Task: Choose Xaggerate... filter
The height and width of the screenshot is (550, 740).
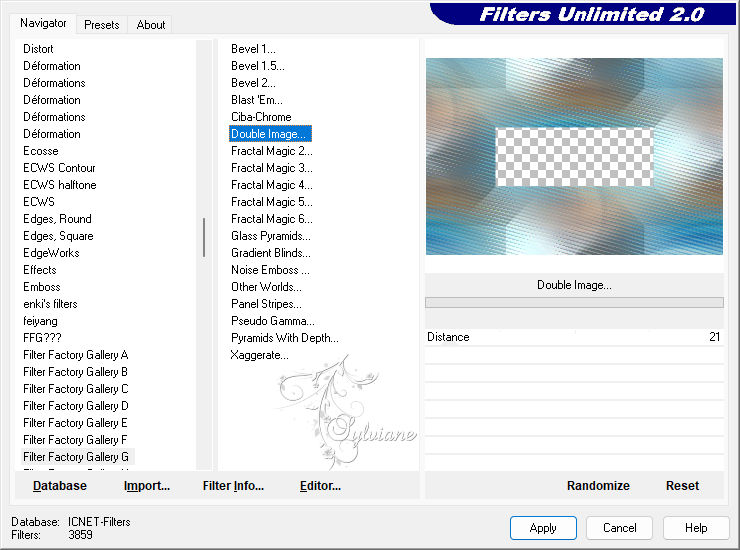Action: click(259, 355)
